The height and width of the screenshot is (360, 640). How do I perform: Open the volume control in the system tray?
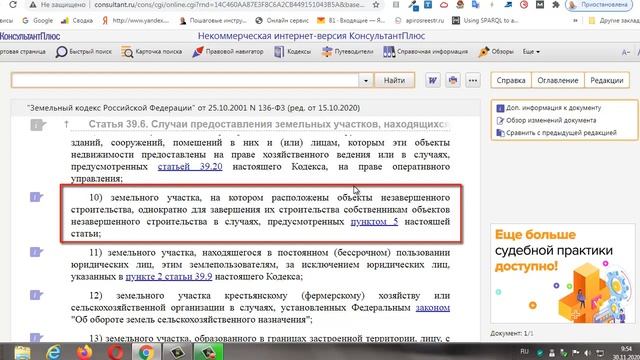click(587, 353)
